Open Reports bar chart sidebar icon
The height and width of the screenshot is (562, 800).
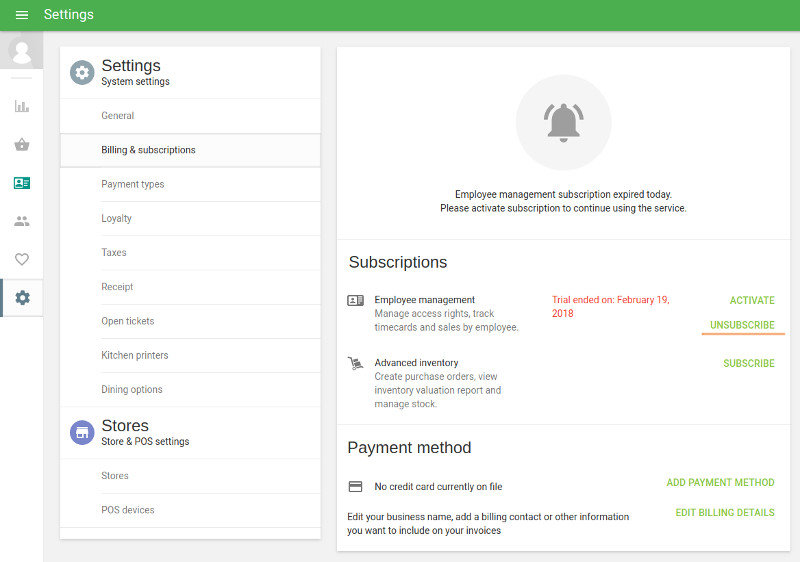[x=22, y=106]
